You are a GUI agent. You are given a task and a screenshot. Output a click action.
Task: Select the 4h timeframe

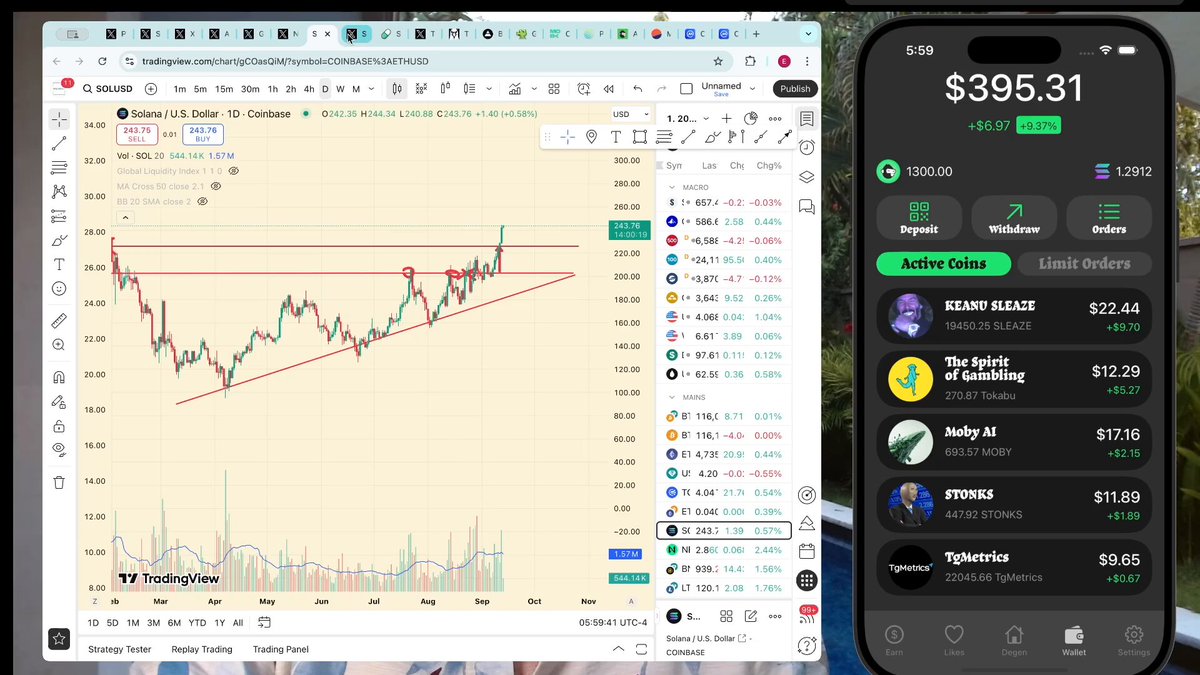click(307, 89)
